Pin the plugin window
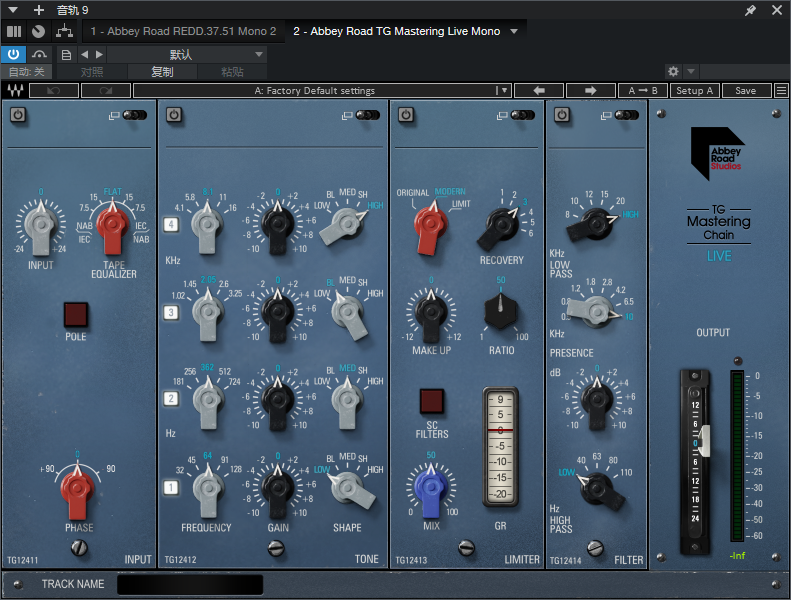This screenshot has width=791, height=600. pos(751,10)
